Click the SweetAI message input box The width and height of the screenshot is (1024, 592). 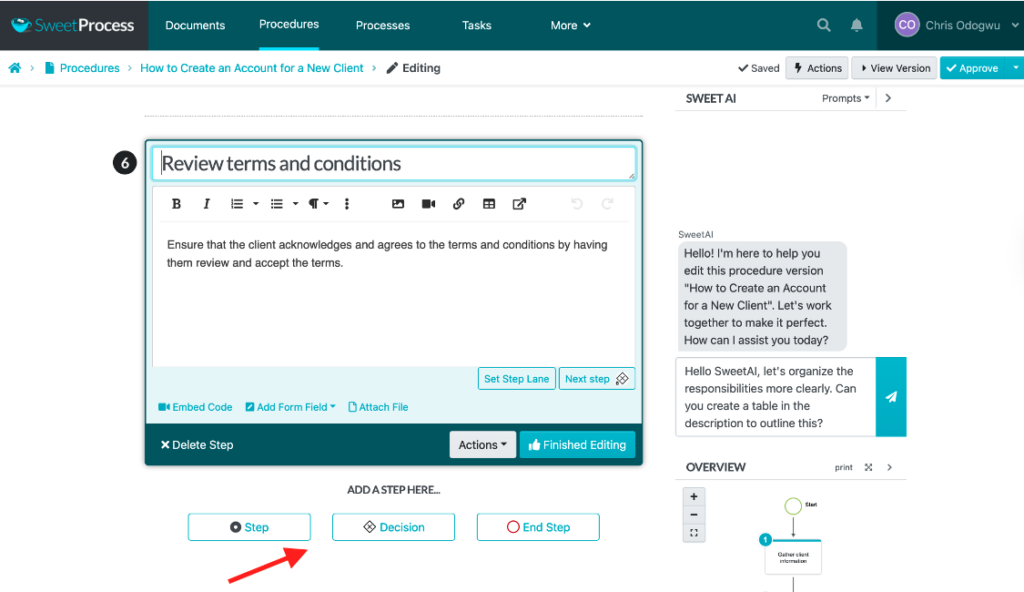tap(776, 397)
